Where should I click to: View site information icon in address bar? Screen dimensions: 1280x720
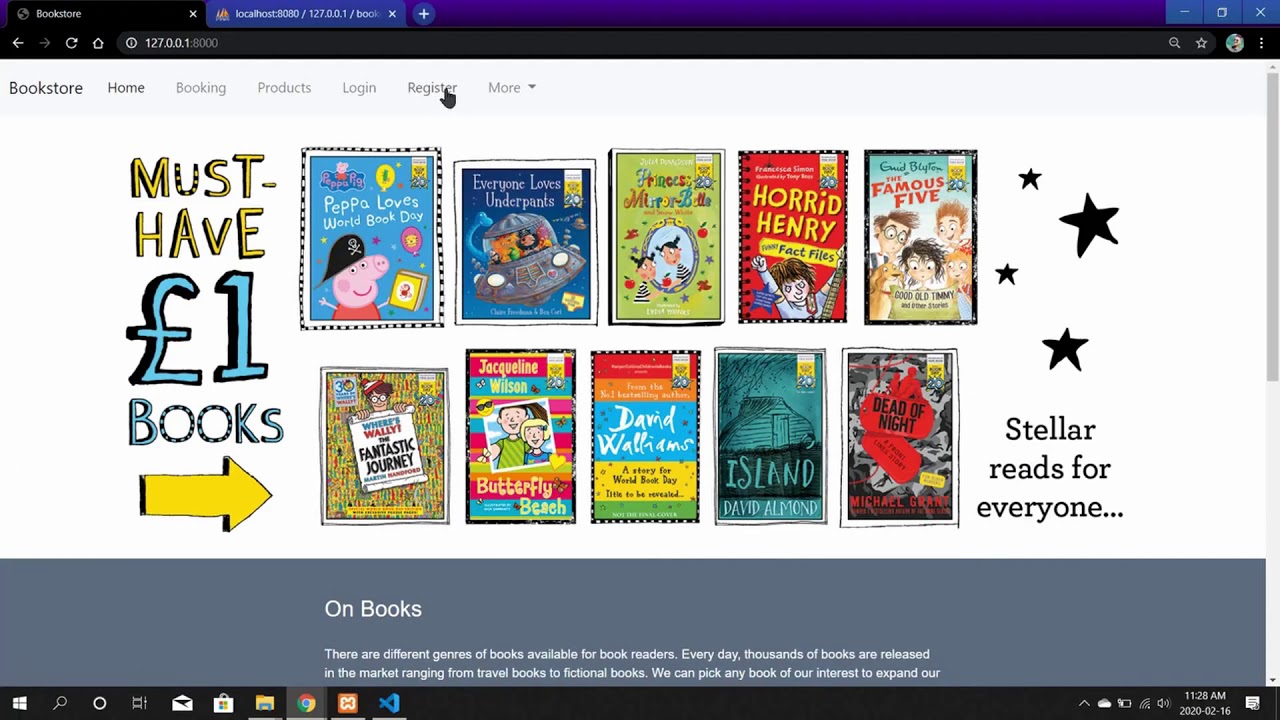tap(131, 43)
